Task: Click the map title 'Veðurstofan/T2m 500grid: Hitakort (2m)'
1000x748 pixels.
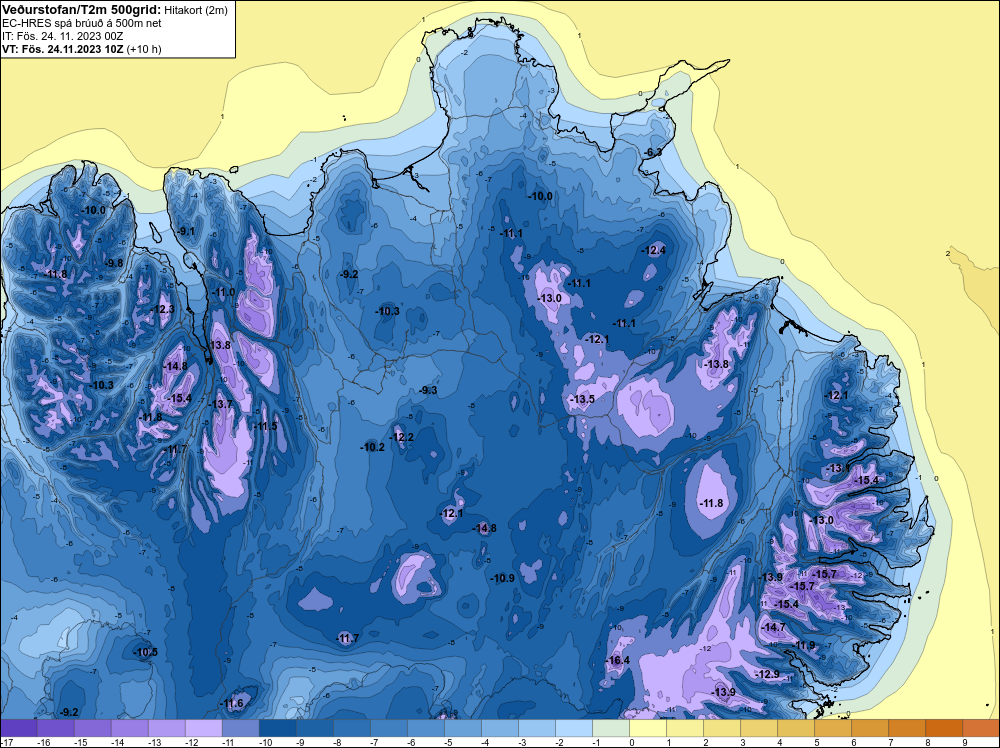Action: [114, 10]
